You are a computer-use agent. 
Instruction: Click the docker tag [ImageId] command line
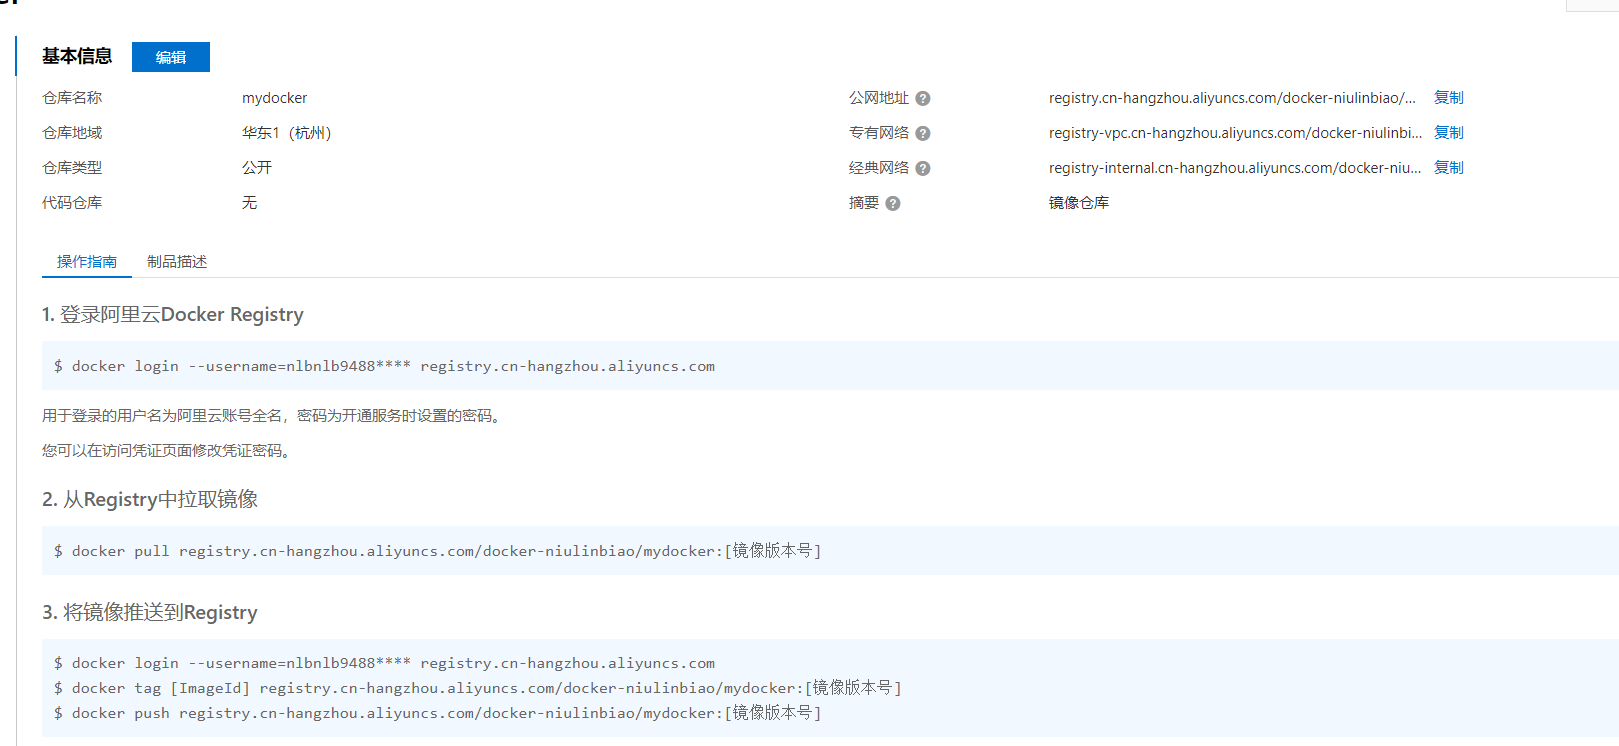coord(478,688)
